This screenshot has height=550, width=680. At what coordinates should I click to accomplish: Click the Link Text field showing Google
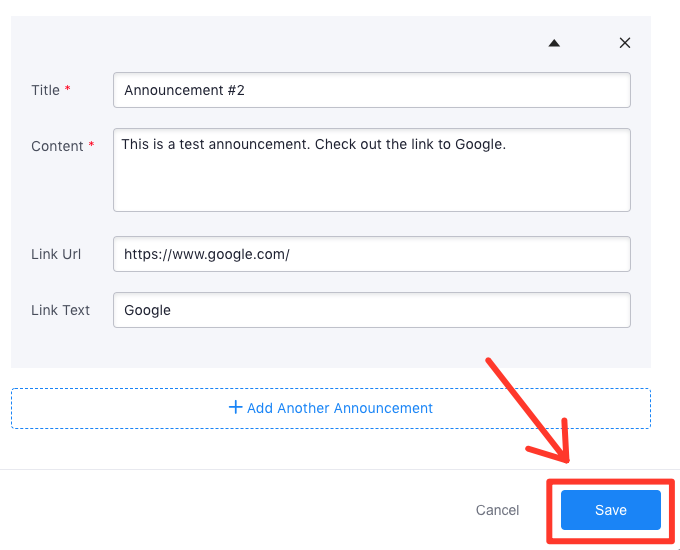[x=371, y=310]
